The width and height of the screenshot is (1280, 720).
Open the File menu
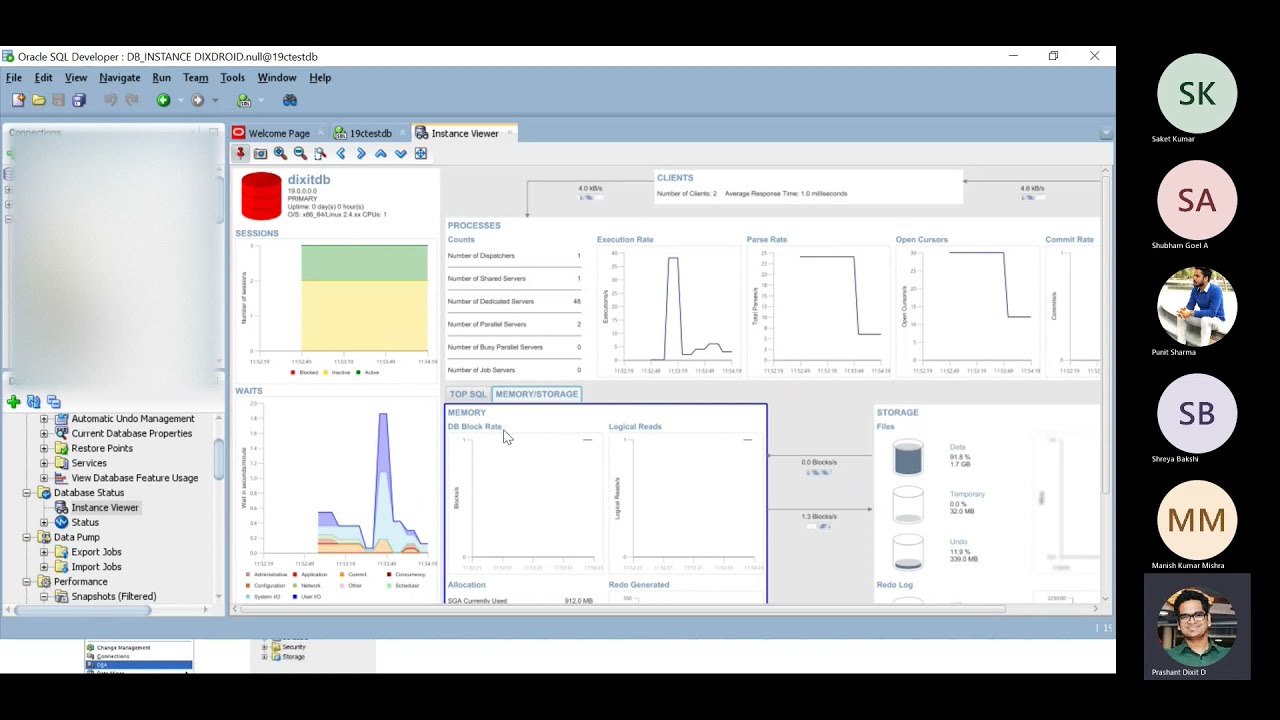14,78
